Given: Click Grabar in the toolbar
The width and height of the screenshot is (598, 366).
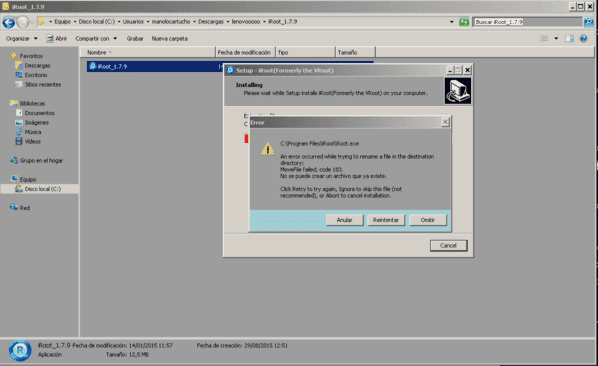Looking at the screenshot, I should (135, 39).
